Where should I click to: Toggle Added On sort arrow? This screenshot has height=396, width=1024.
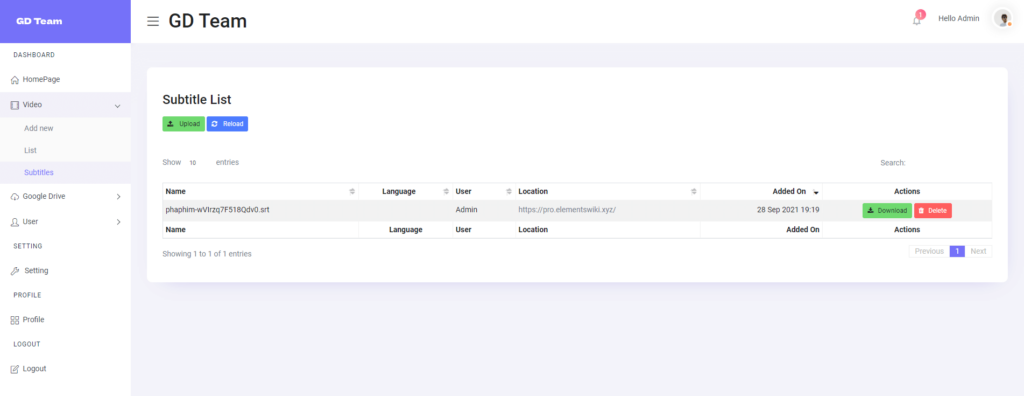[x=816, y=192]
